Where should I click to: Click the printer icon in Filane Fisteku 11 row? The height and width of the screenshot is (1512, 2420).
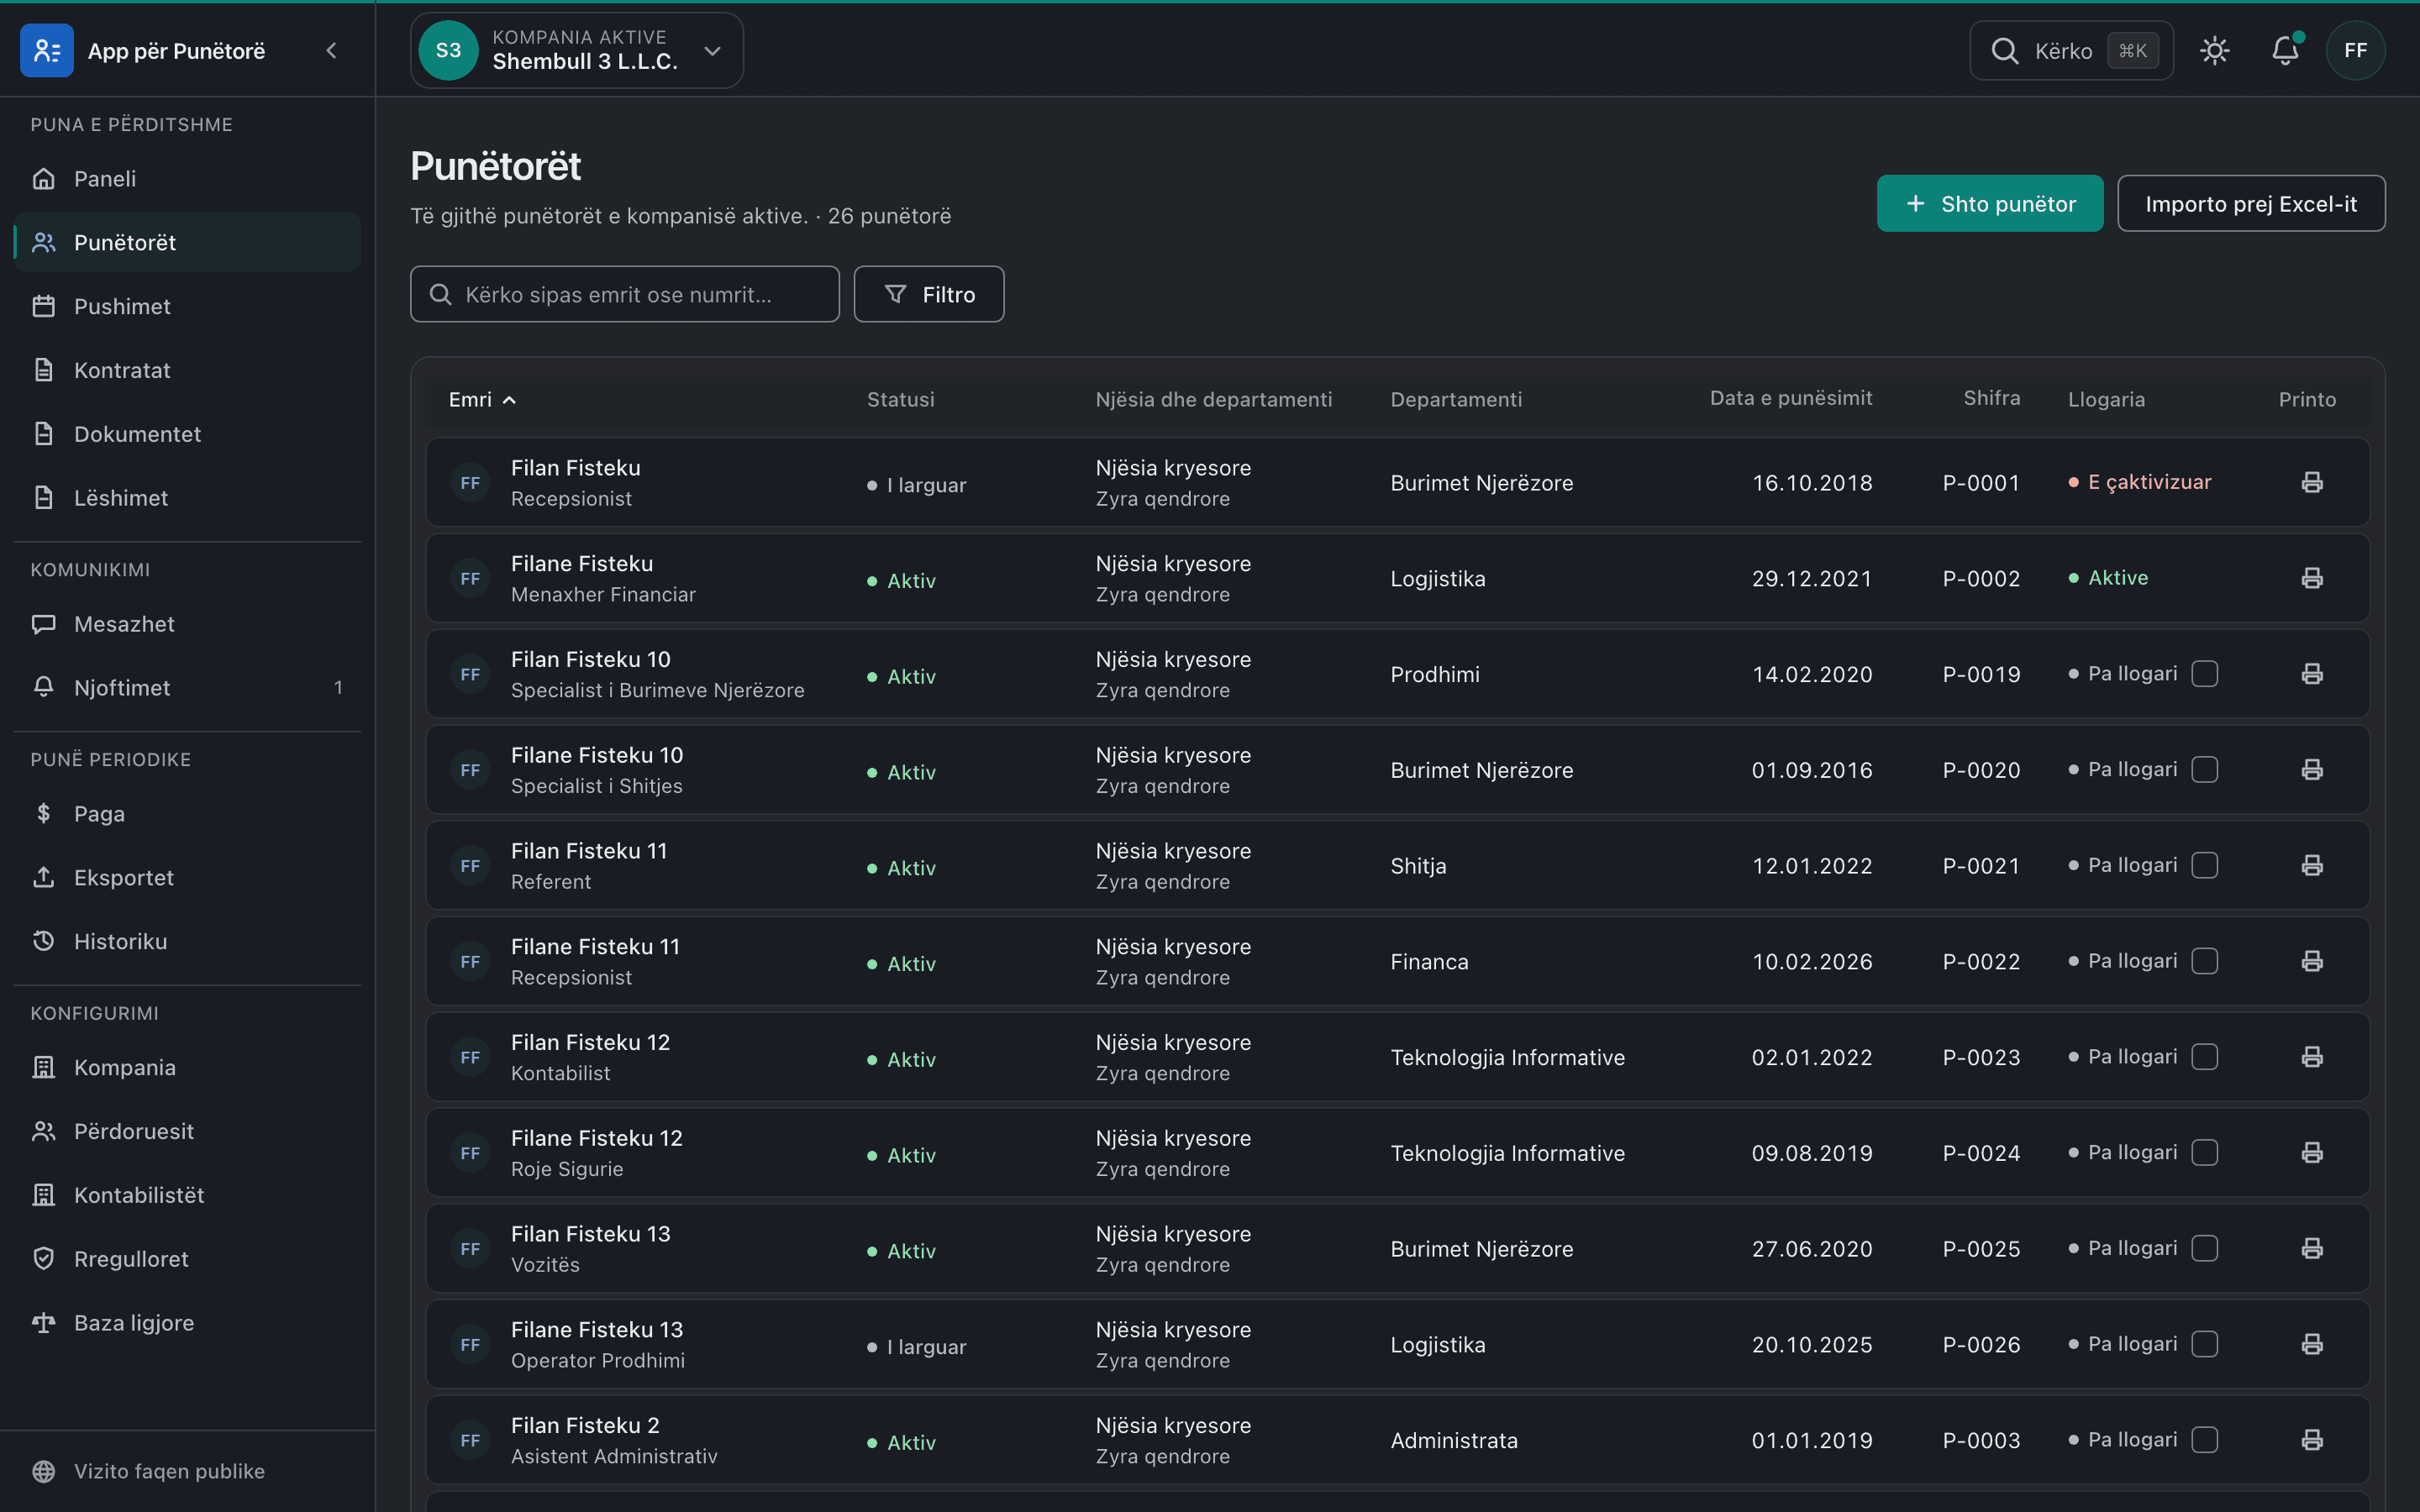click(2311, 961)
